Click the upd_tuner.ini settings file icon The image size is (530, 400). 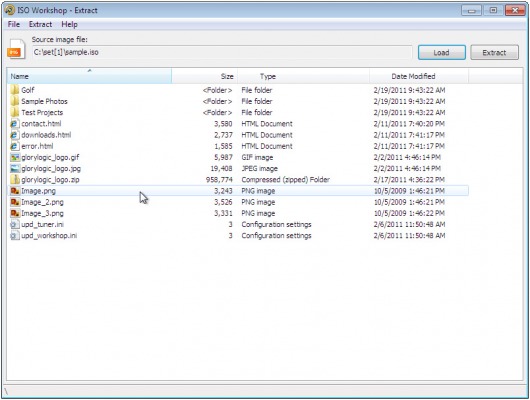[x=15, y=224]
